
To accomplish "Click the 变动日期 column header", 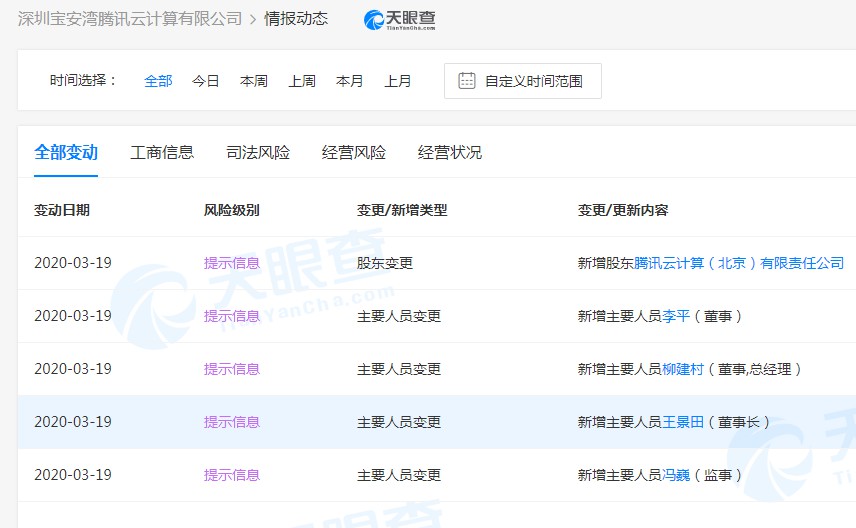I will tap(62, 210).
